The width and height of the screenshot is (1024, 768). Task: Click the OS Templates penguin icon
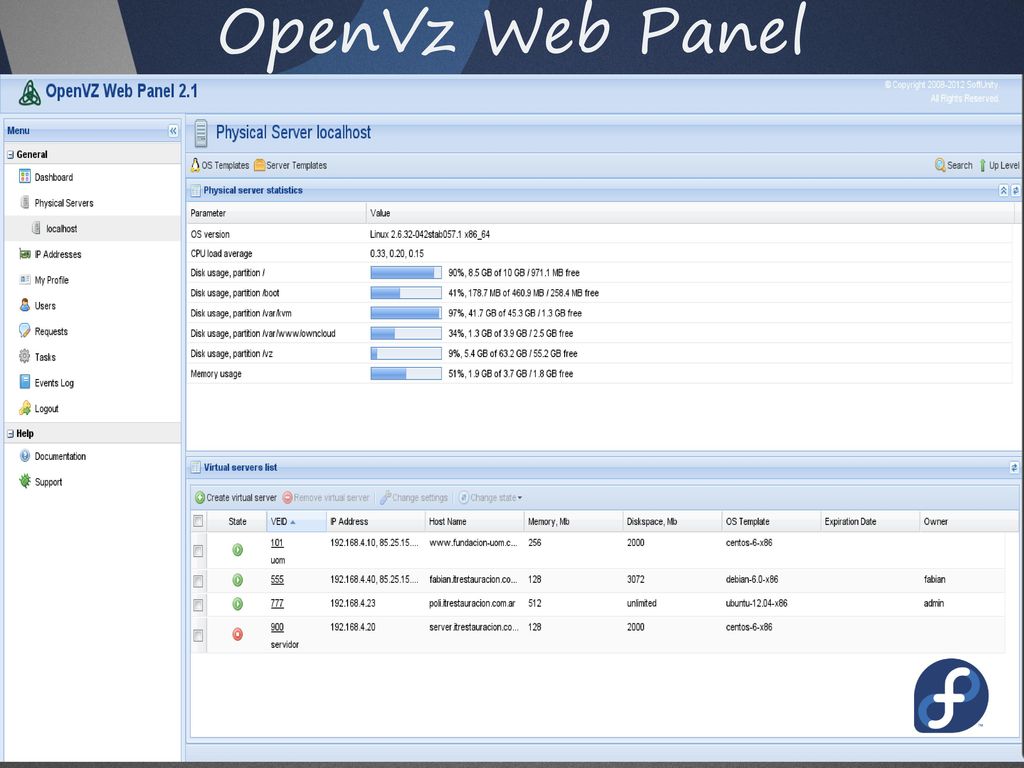[x=195, y=165]
